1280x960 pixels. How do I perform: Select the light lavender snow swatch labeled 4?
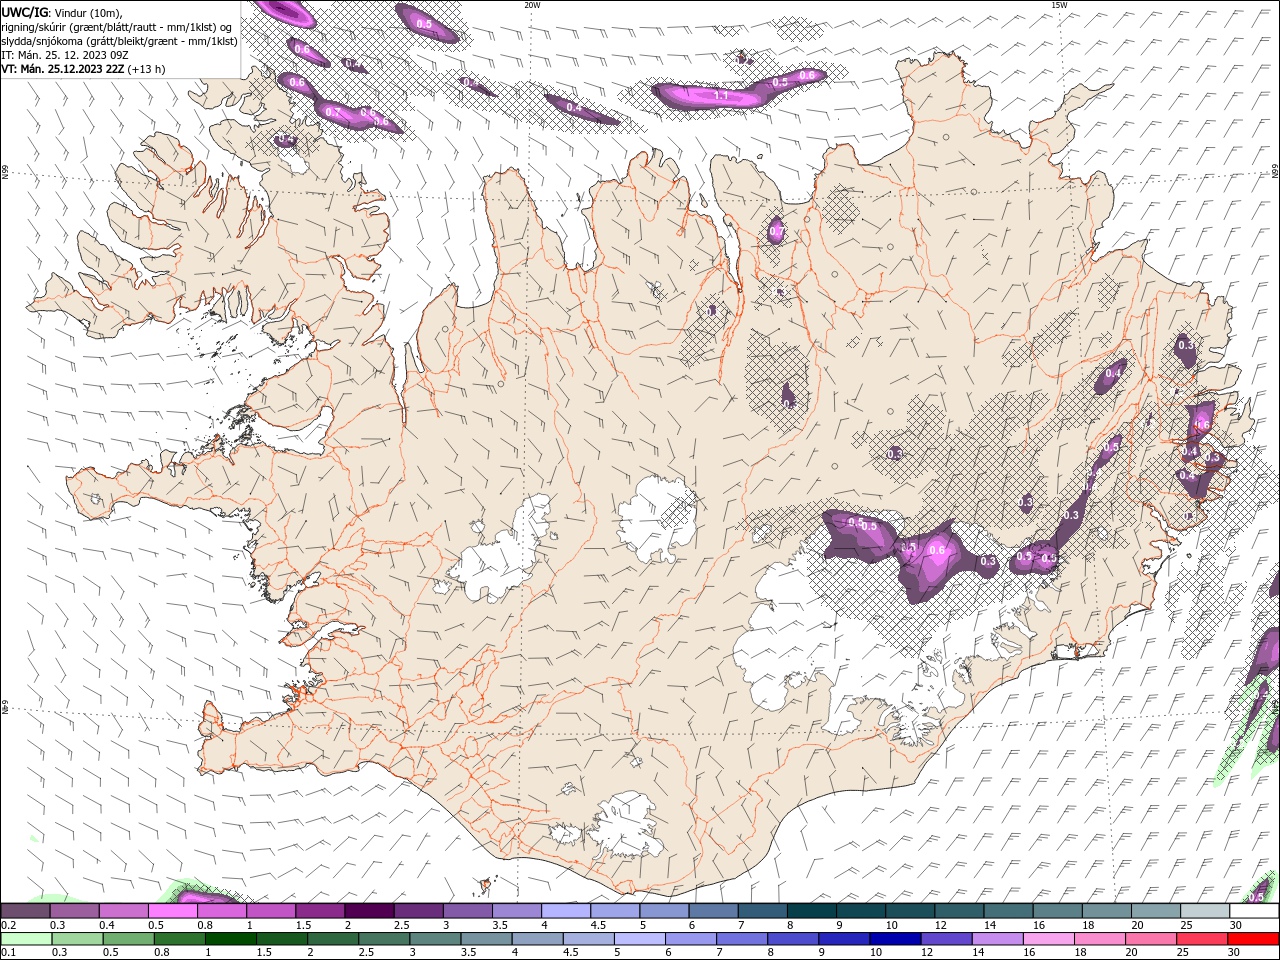tap(566, 911)
